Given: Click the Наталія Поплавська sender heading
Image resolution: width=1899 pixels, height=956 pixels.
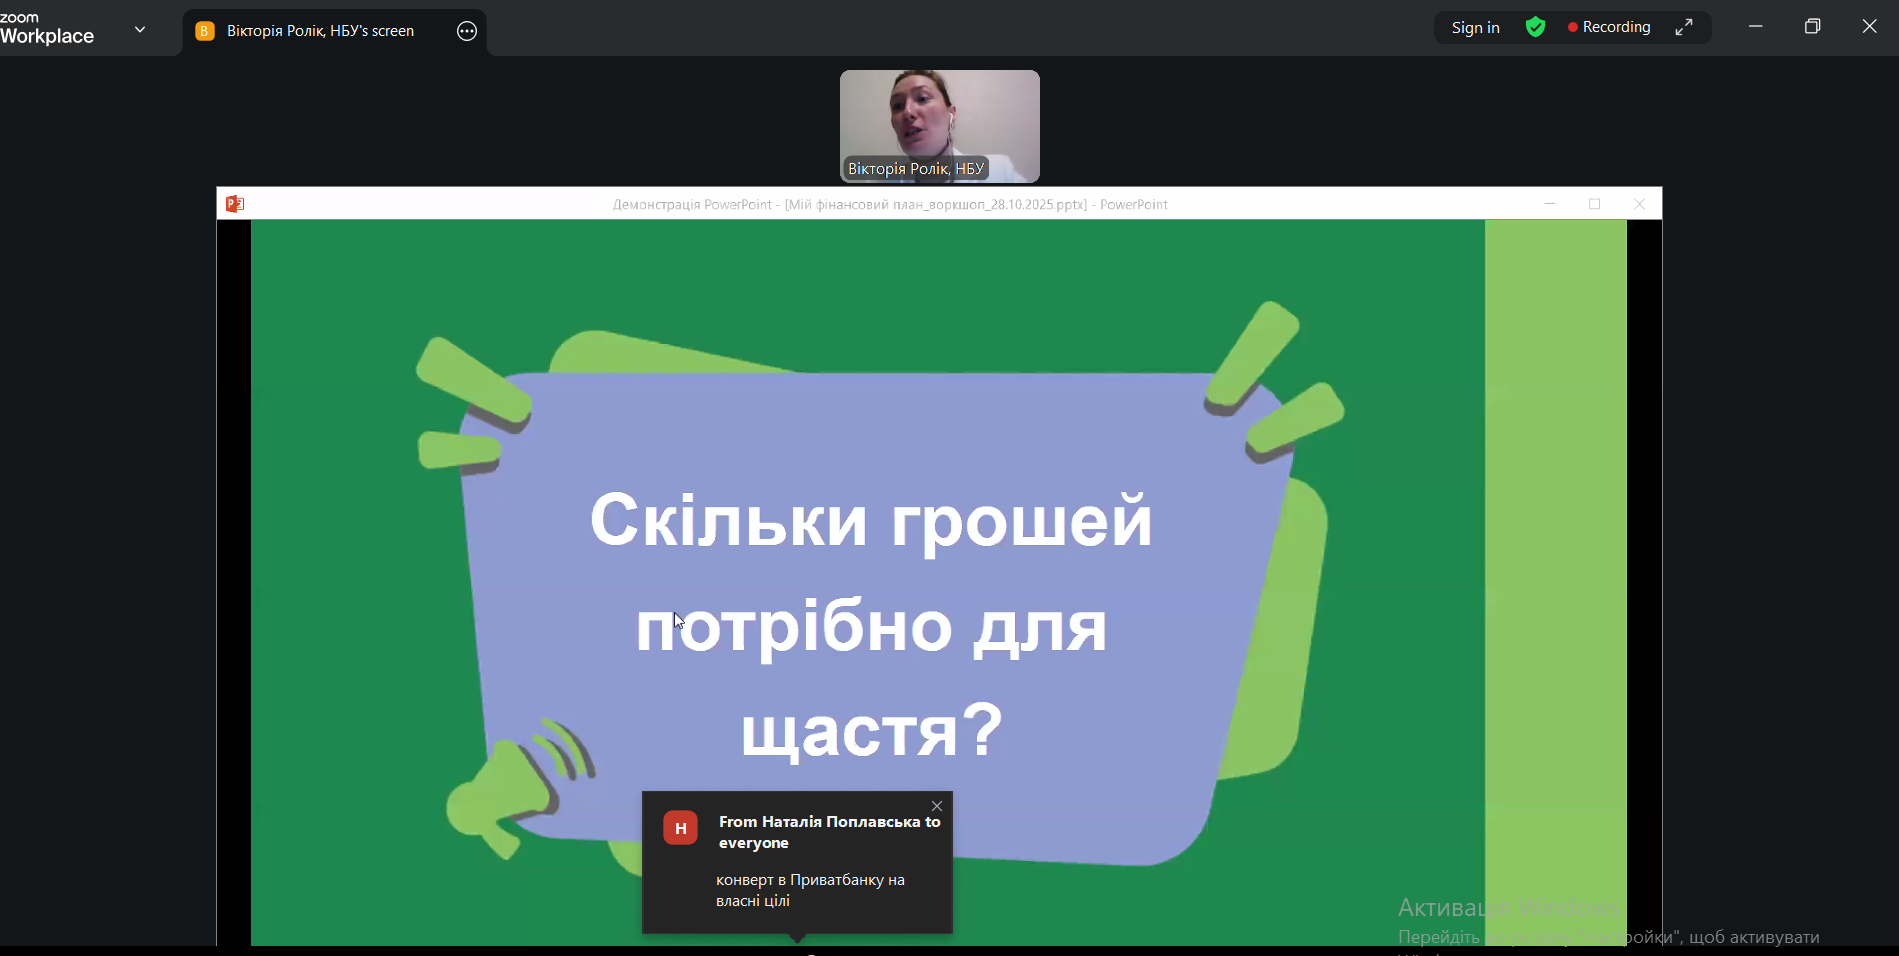Looking at the screenshot, I should [x=829, y=832].
